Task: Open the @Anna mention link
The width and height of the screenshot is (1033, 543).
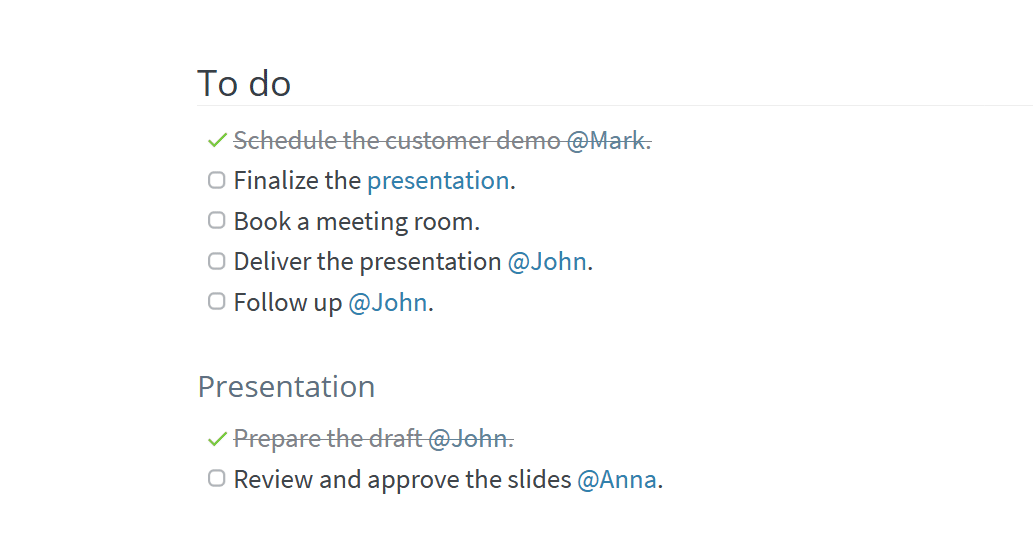Action: coord(617,480)
